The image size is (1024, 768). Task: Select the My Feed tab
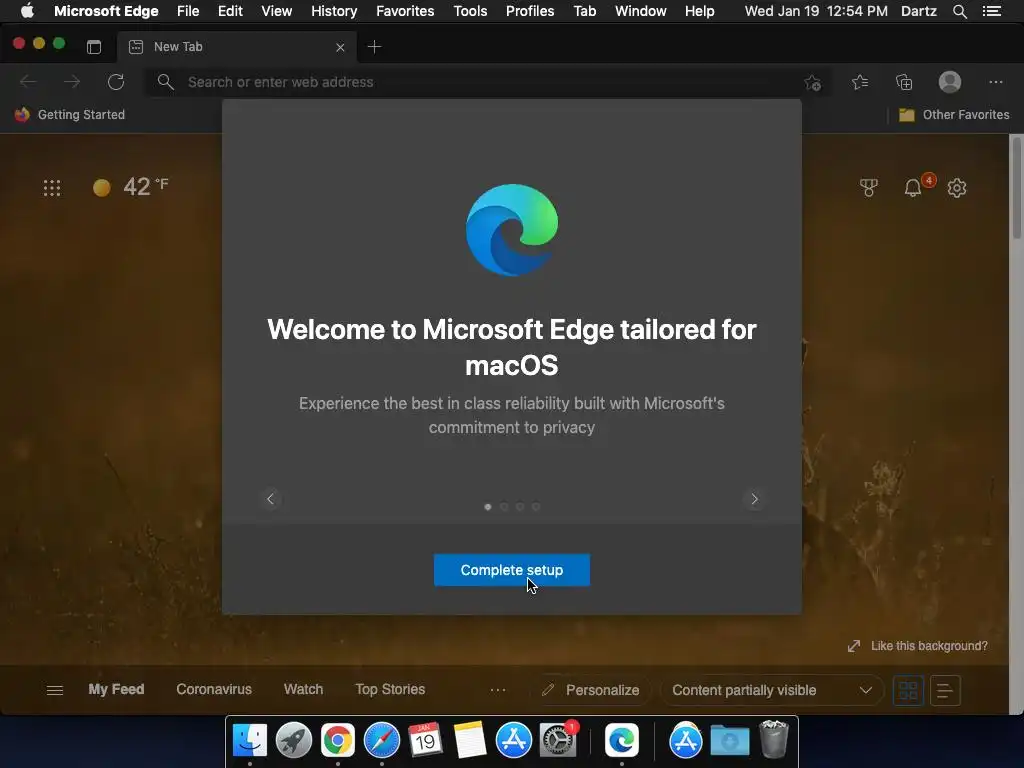coord(116,690)
